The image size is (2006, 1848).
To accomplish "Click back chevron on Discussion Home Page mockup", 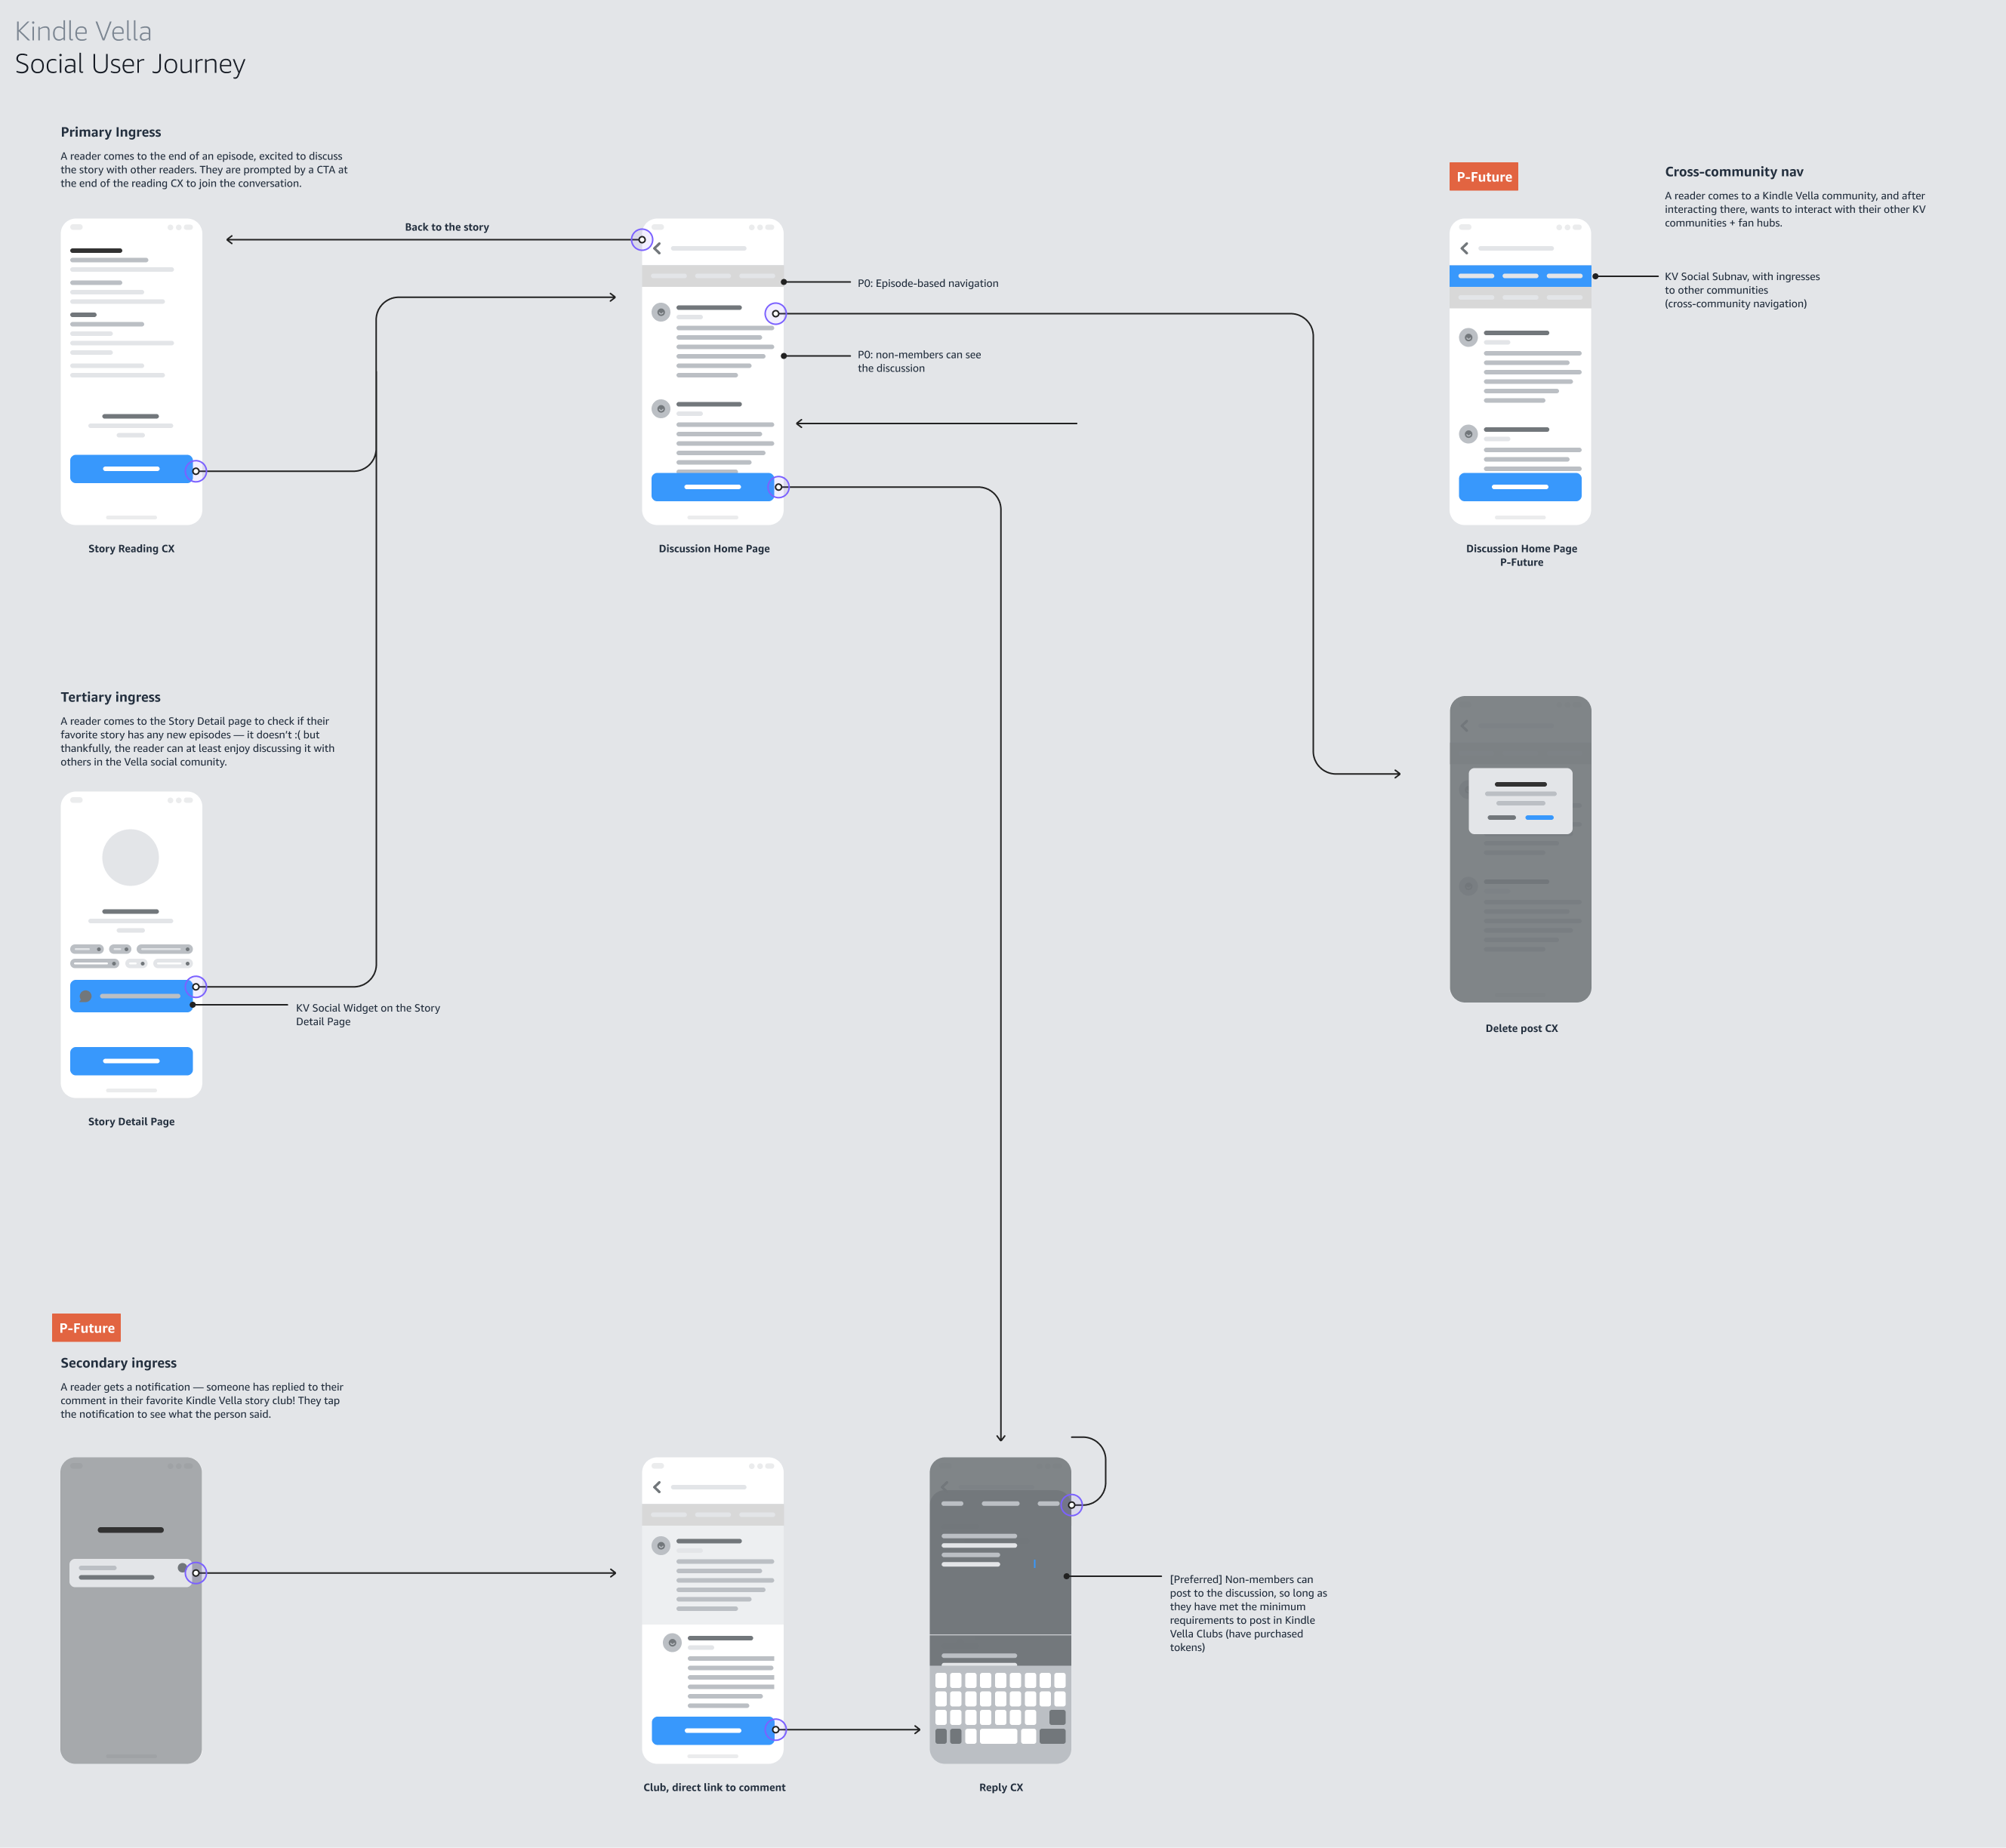I will point(657,248).
